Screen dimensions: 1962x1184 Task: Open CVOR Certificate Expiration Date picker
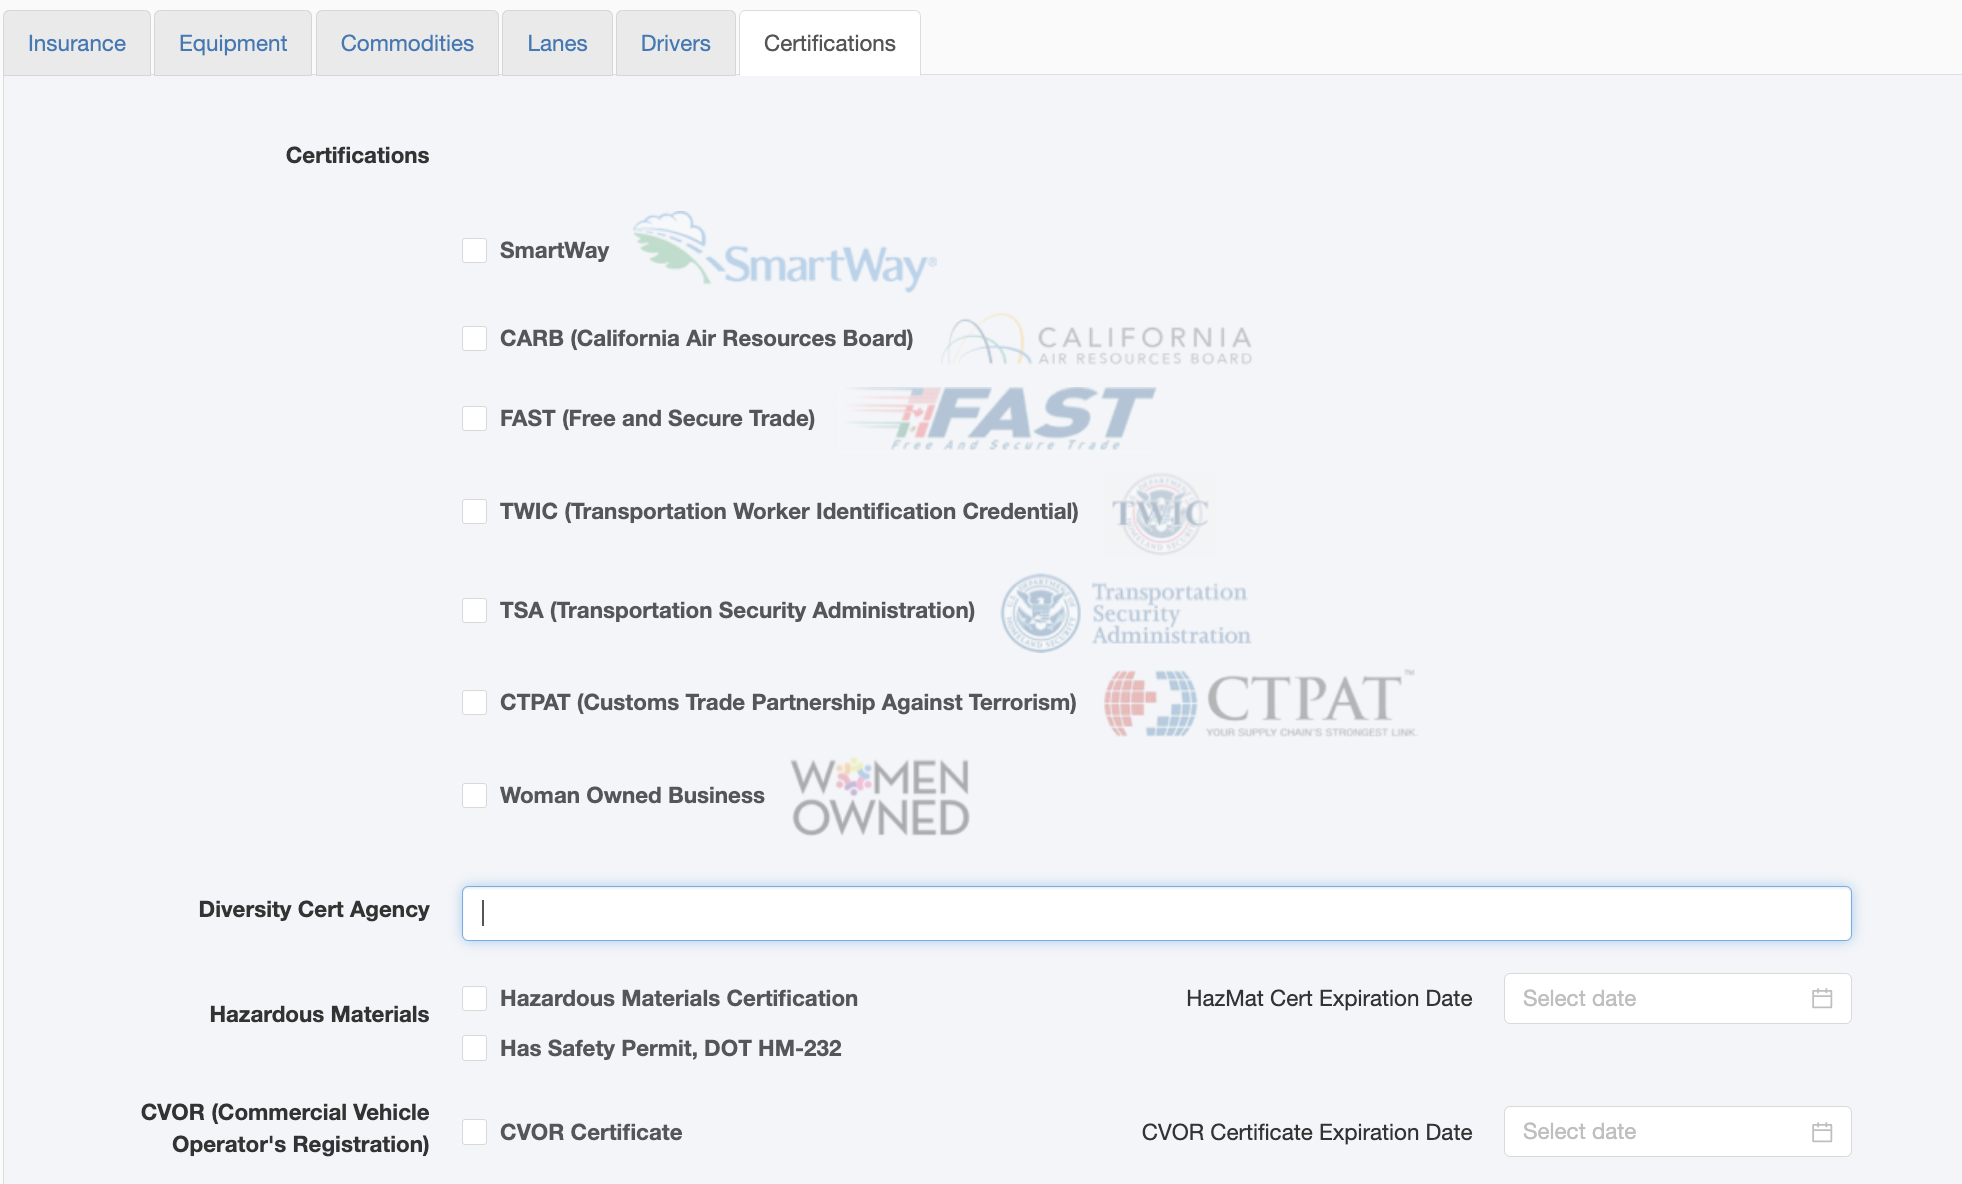[x=1677, y=1131]
